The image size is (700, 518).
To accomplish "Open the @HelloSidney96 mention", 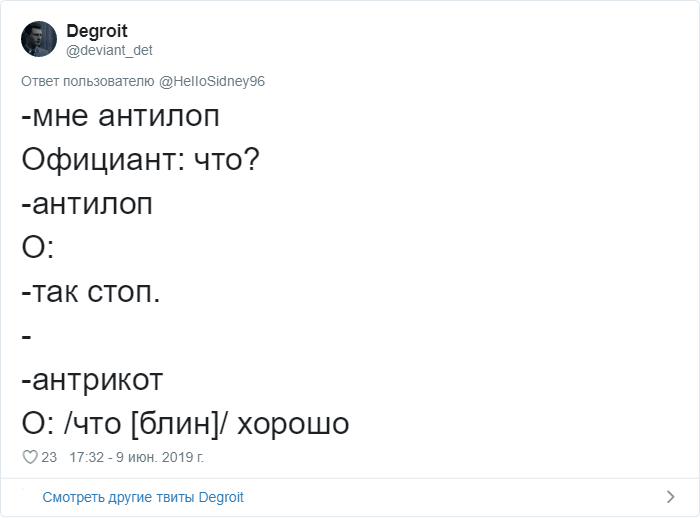I will [212, 81].
